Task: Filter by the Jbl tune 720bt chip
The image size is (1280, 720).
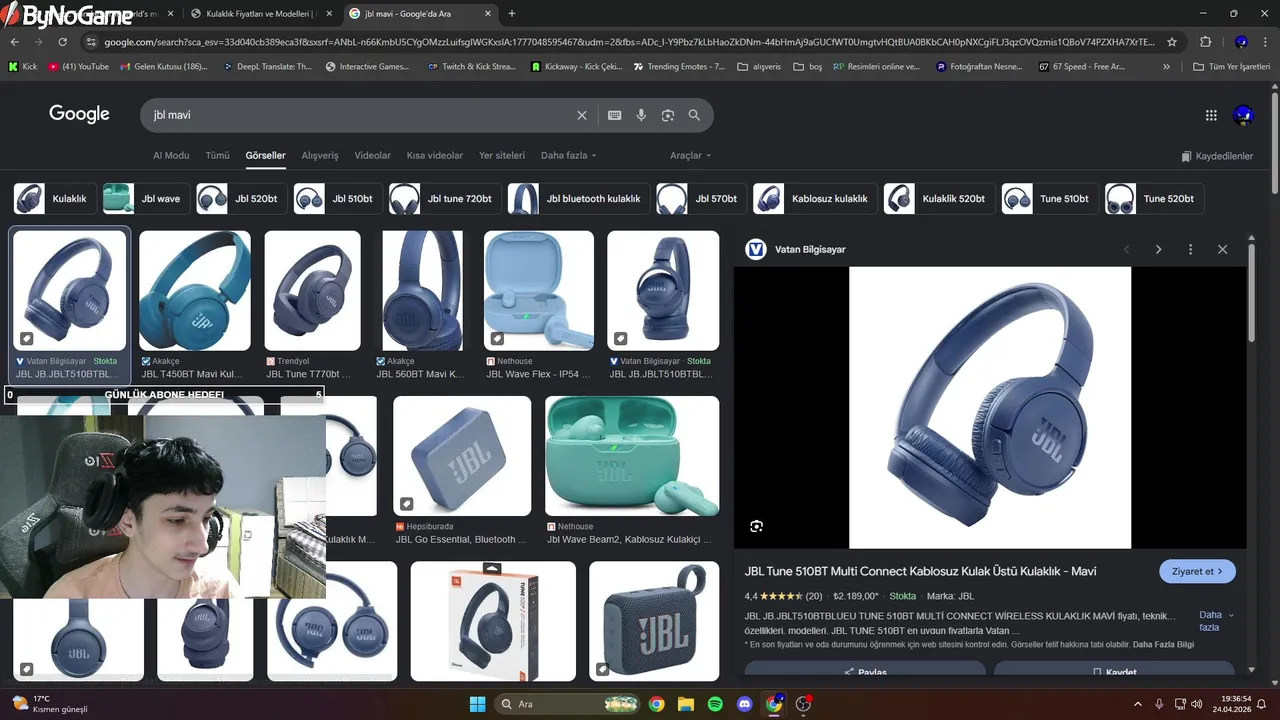Action: click(445, 199)
